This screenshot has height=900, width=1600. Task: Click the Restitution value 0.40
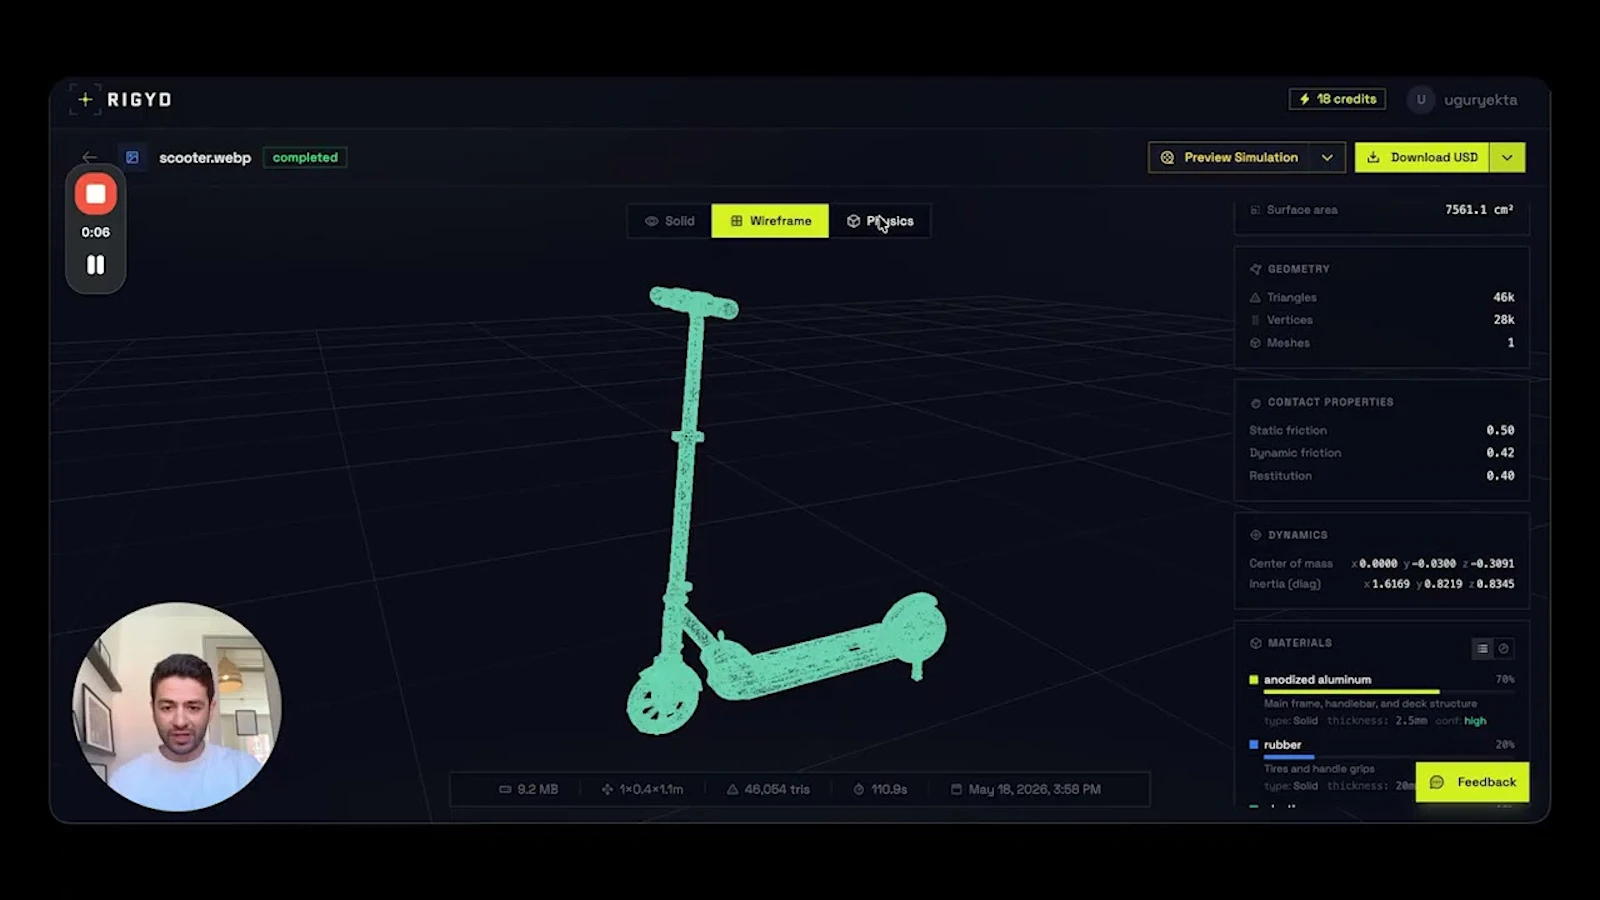tap(1500, 476)
